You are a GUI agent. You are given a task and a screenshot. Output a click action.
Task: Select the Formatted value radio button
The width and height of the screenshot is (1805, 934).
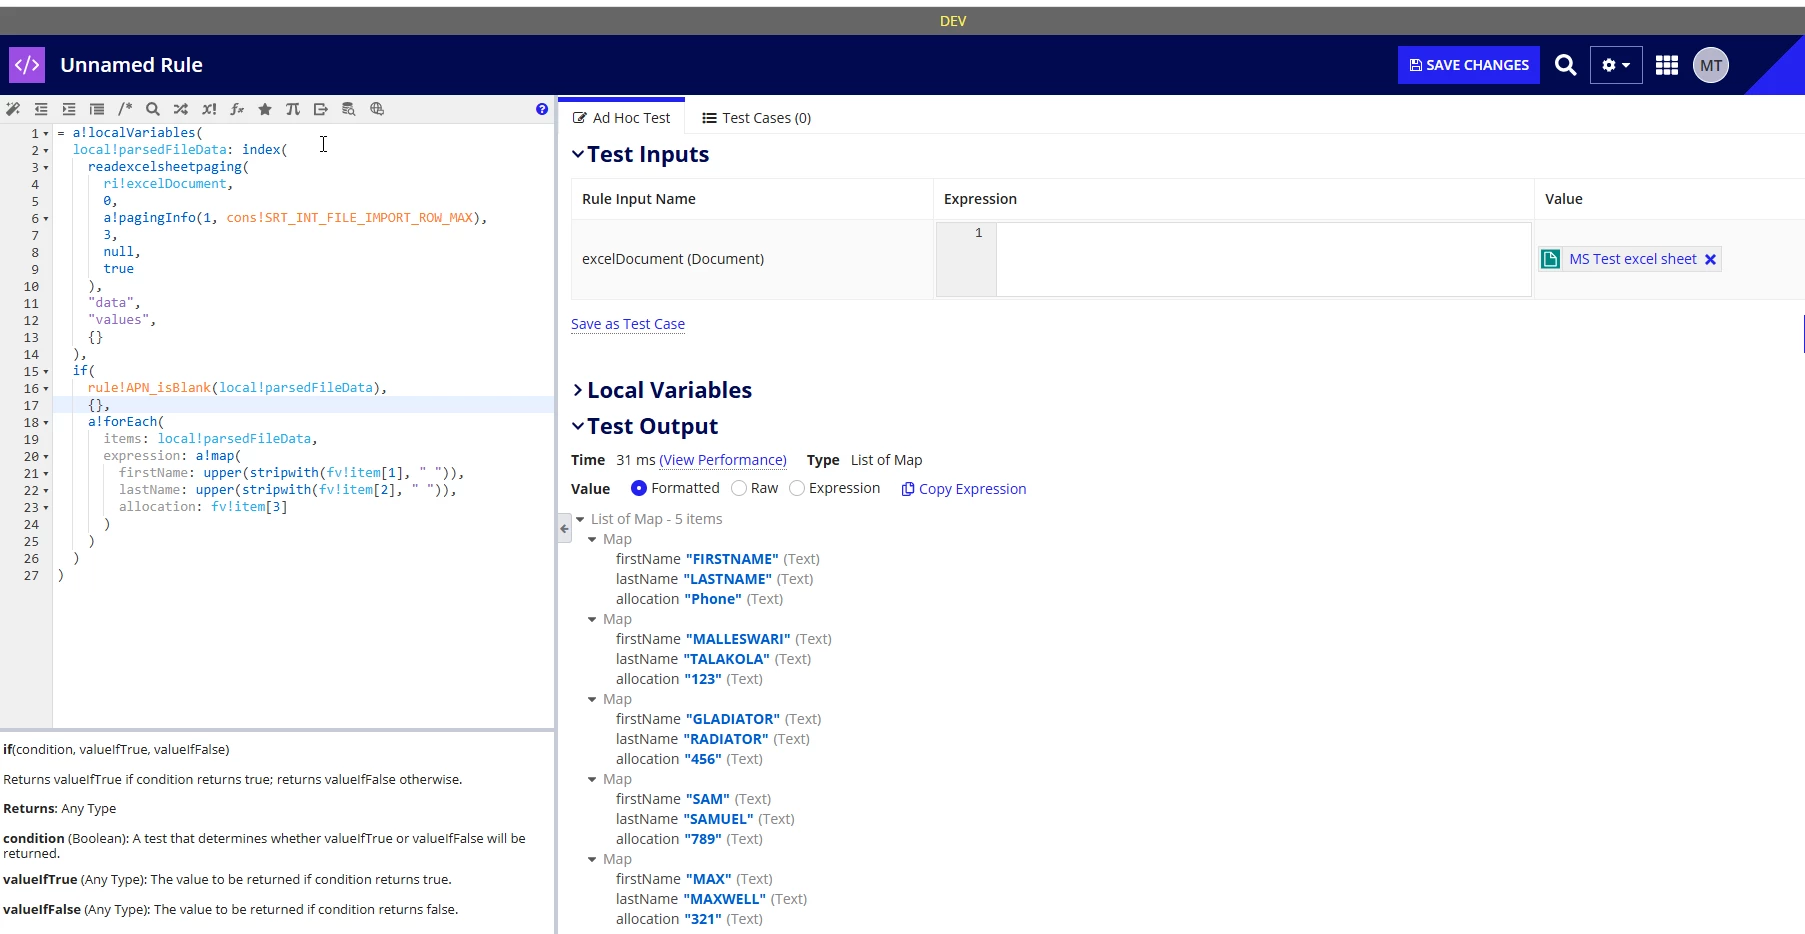tap(639, 488)
